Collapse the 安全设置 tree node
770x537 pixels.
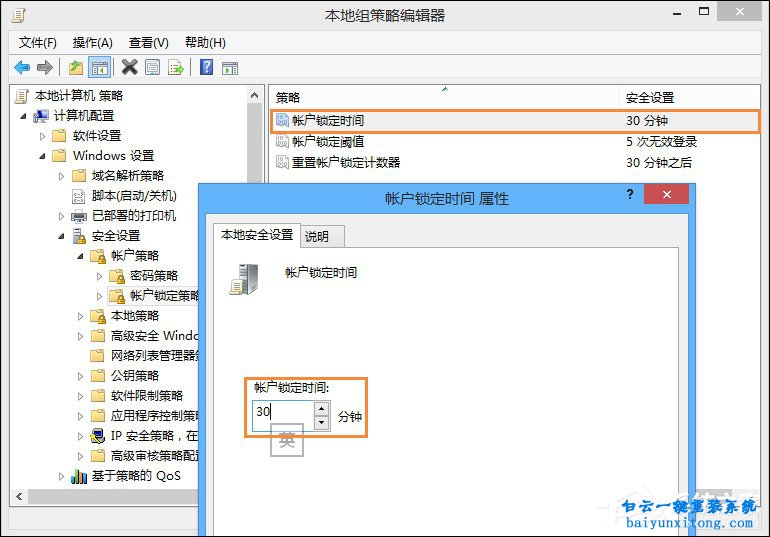pos(61,236)
